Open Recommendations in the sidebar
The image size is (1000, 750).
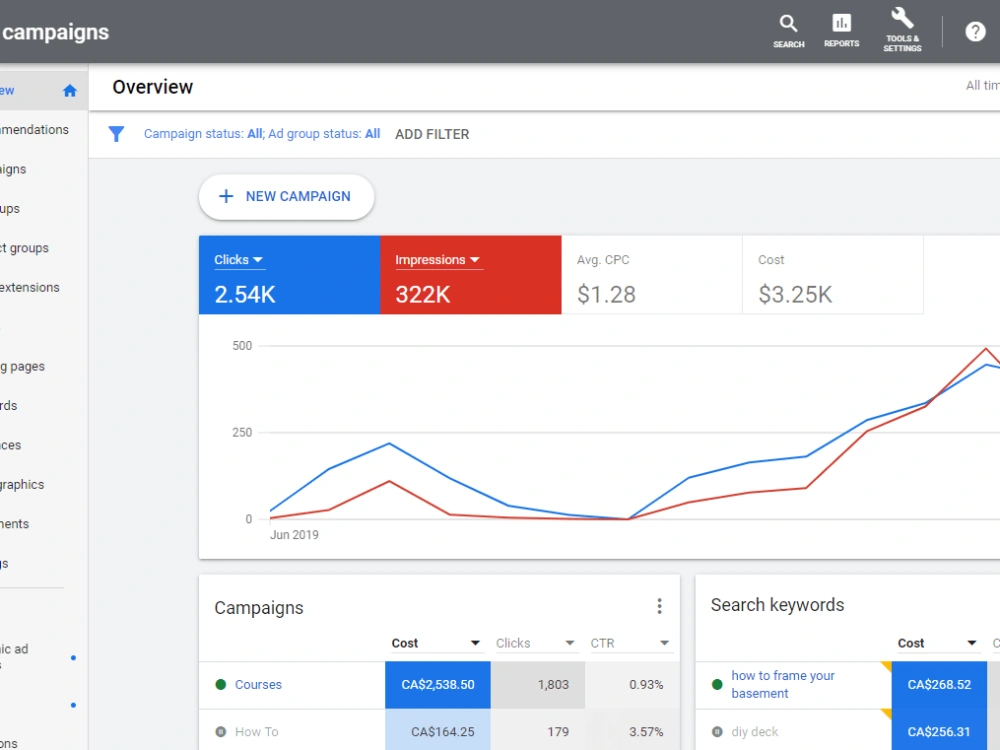[34, 129]
